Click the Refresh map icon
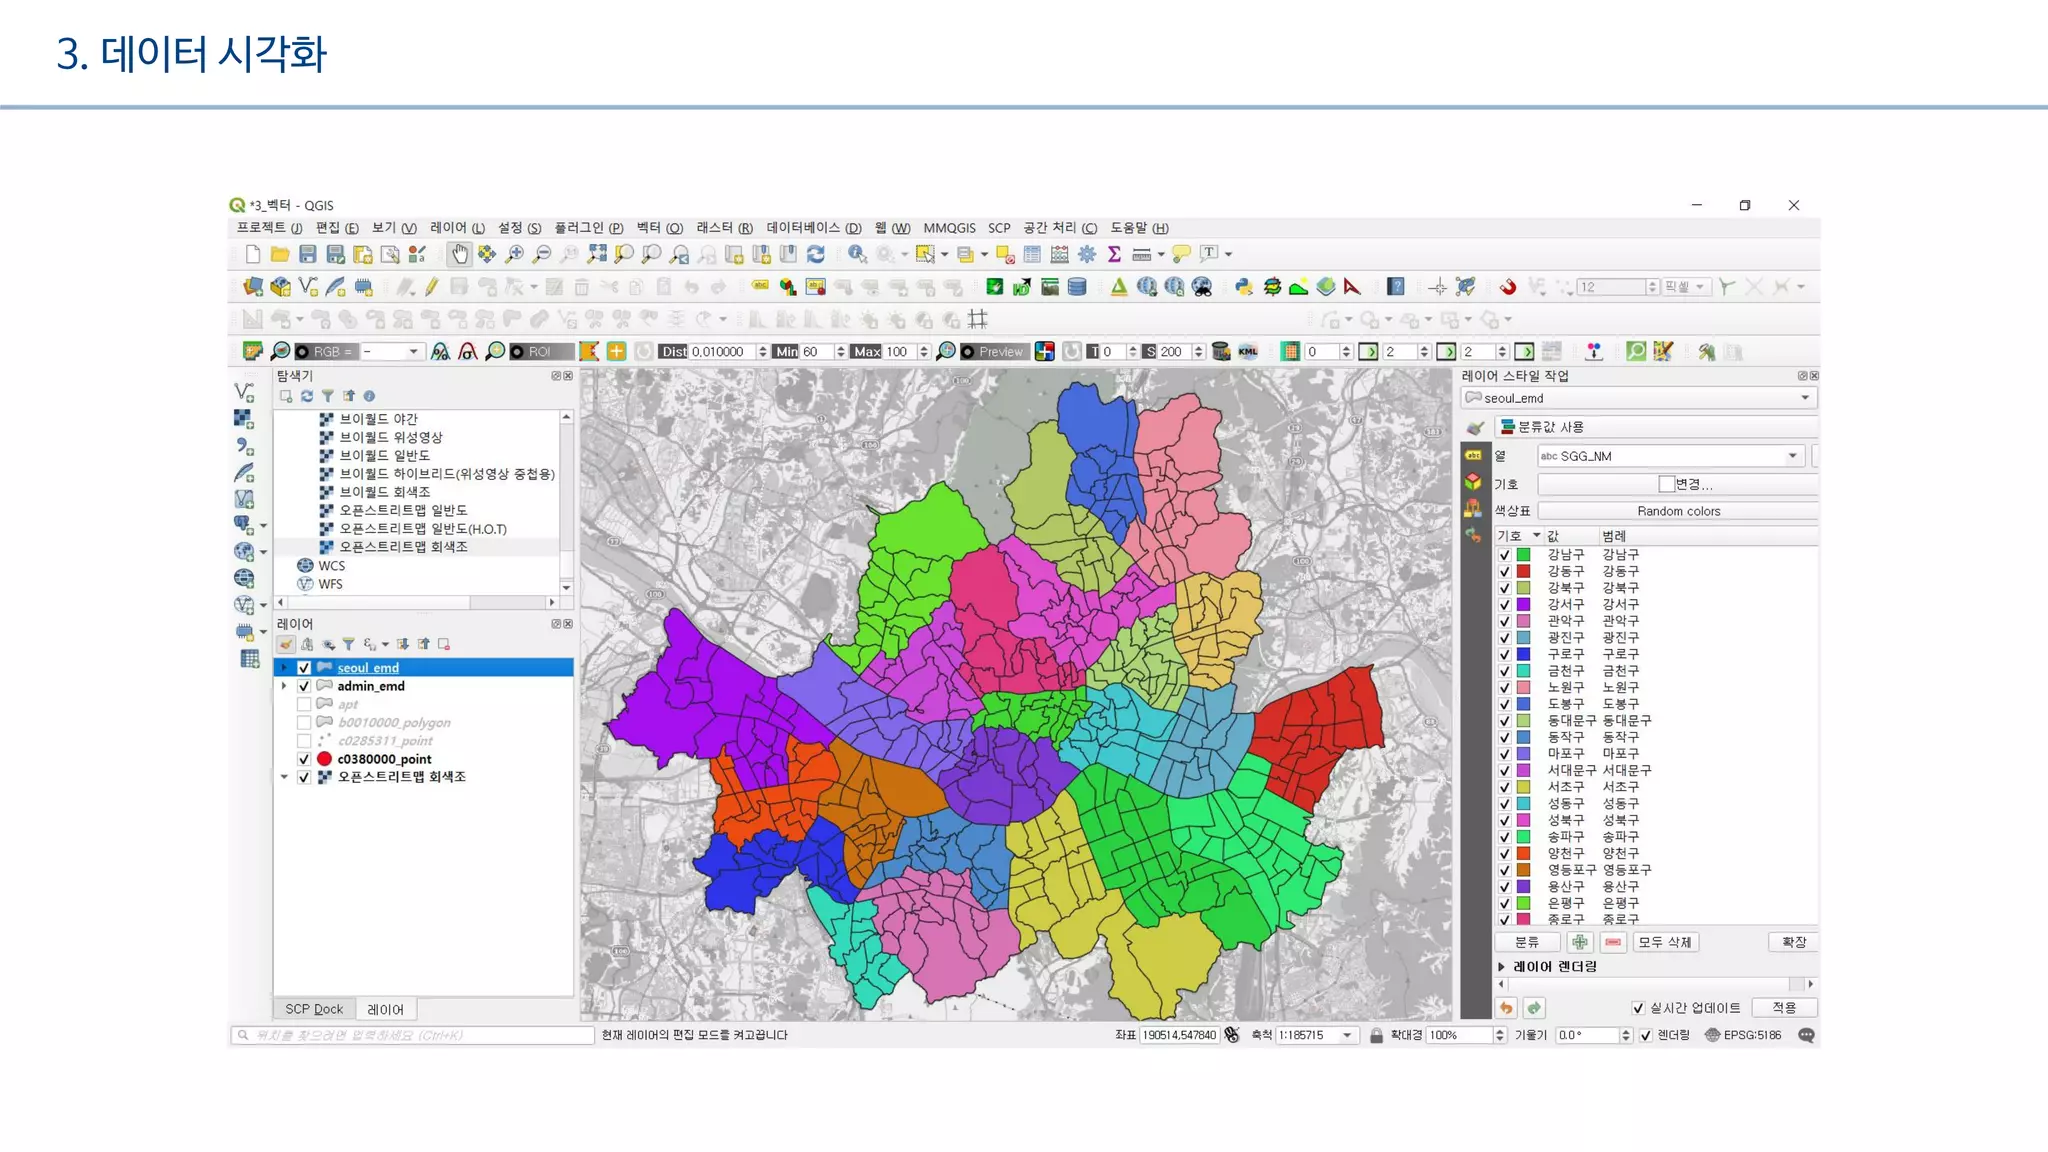 816,254
